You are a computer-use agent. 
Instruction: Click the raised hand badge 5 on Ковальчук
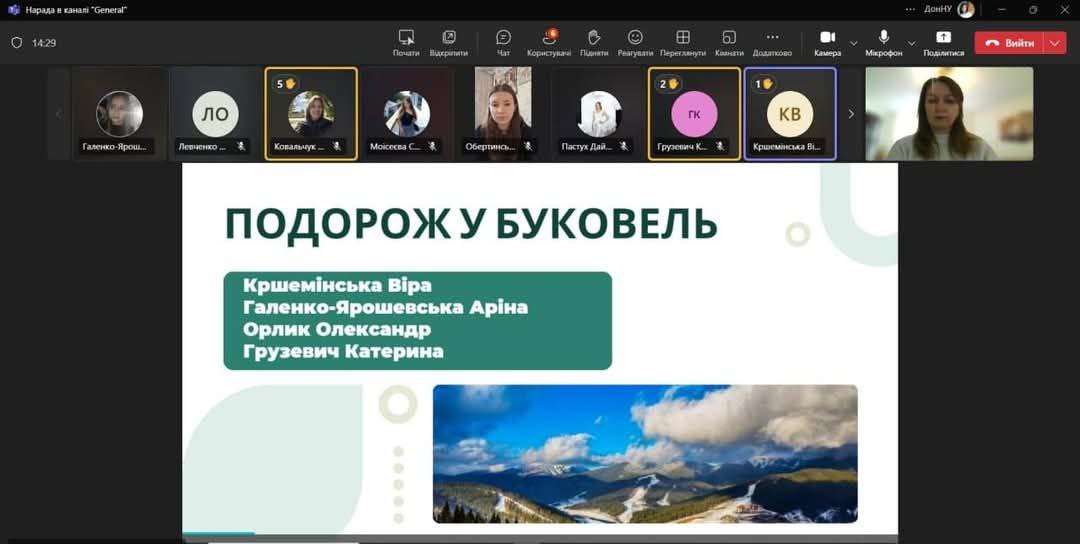tap(286, 84)
